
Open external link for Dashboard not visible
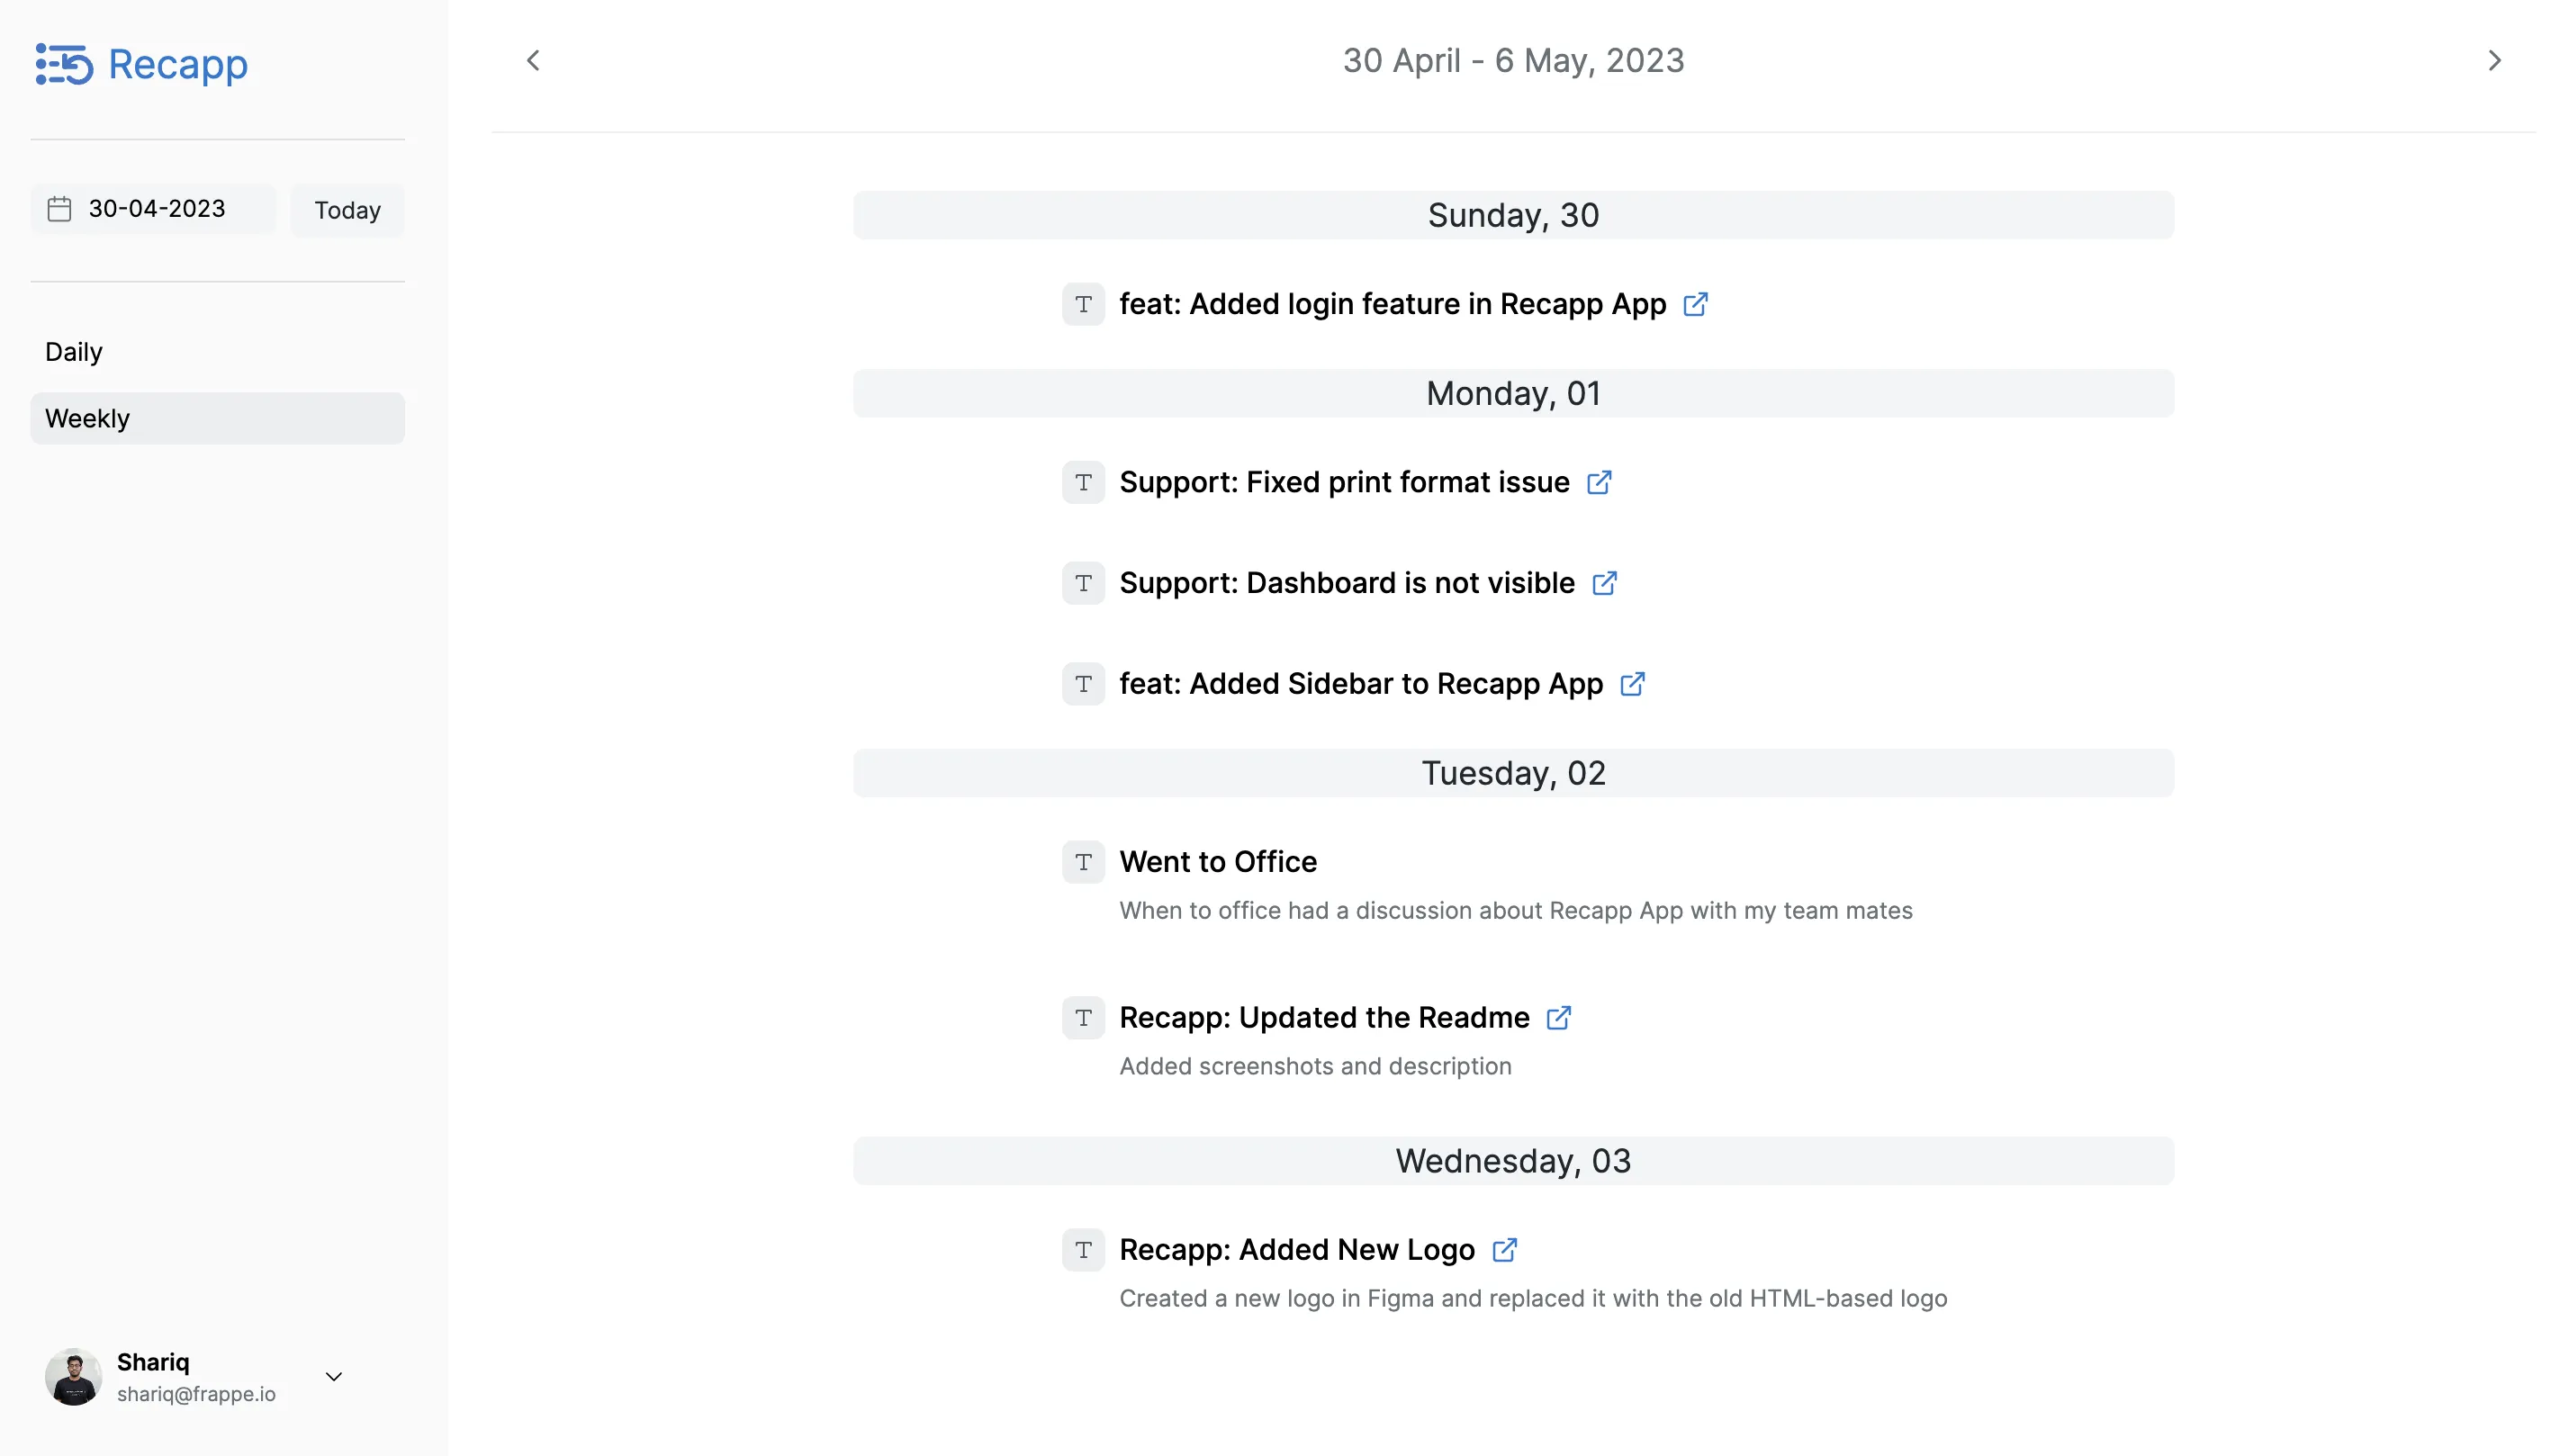click(x=1604, y=583)
